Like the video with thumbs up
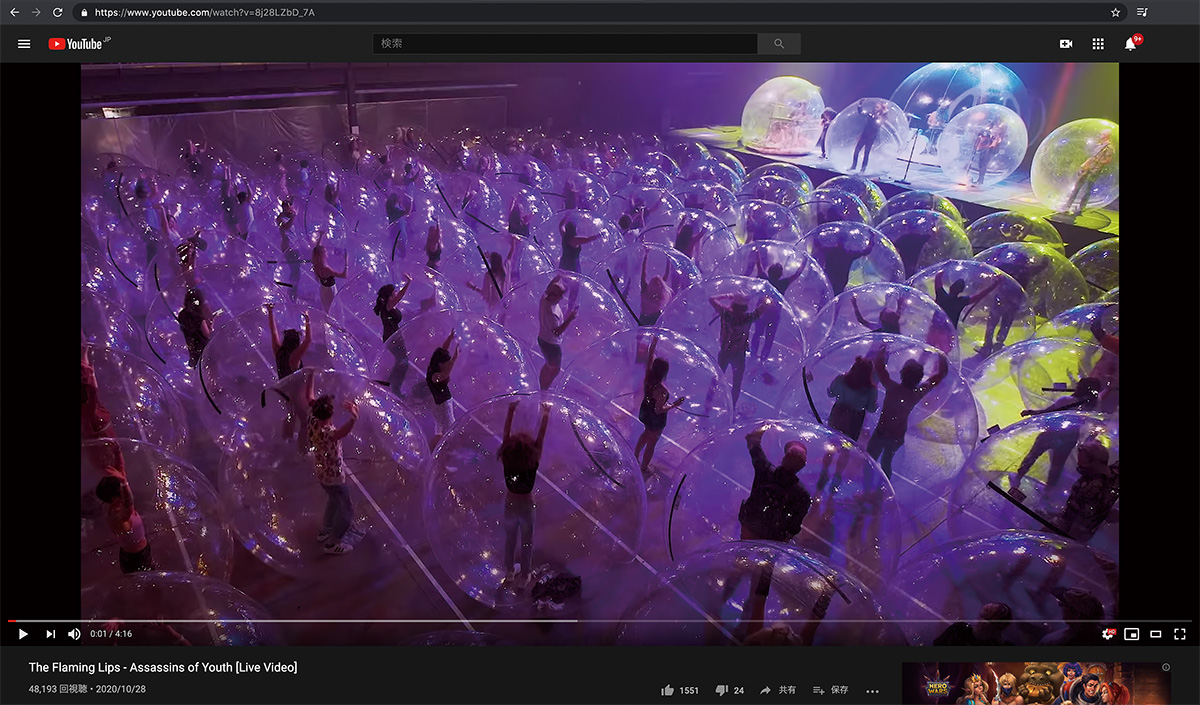Screen dimensions: 1200x705 tap(680, 690)
